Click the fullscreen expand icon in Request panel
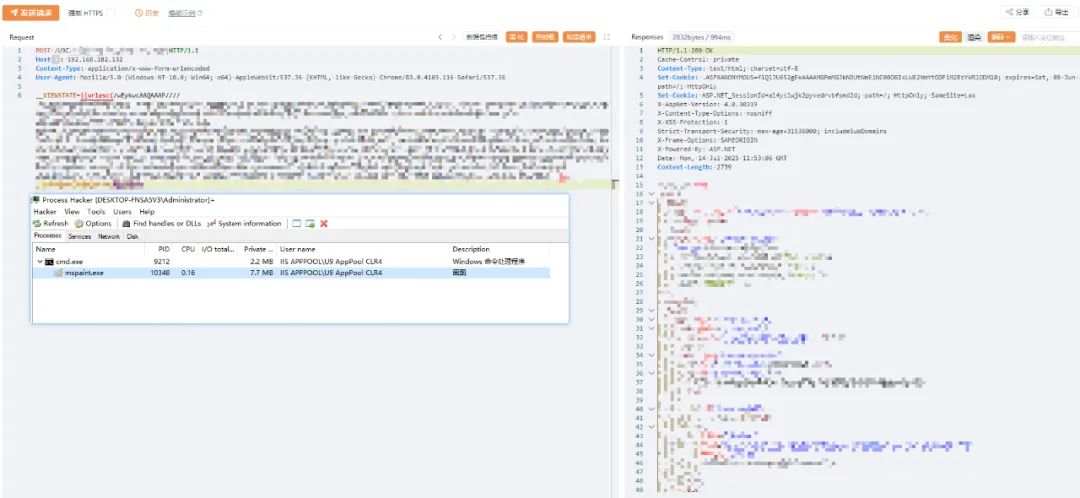This screenshot has width=1080, height=498. coord(606,37)
